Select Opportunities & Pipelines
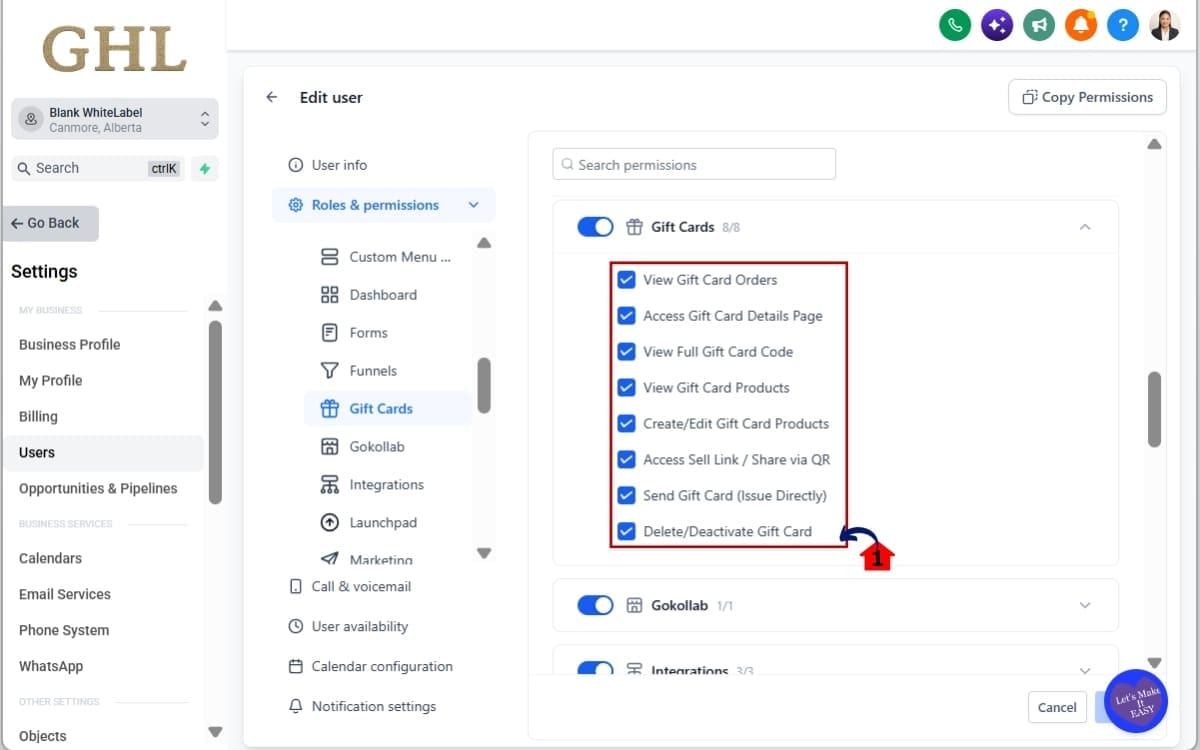Image resolution: width=1200 pixels, height=750 pixels. (x=98, y=488)
